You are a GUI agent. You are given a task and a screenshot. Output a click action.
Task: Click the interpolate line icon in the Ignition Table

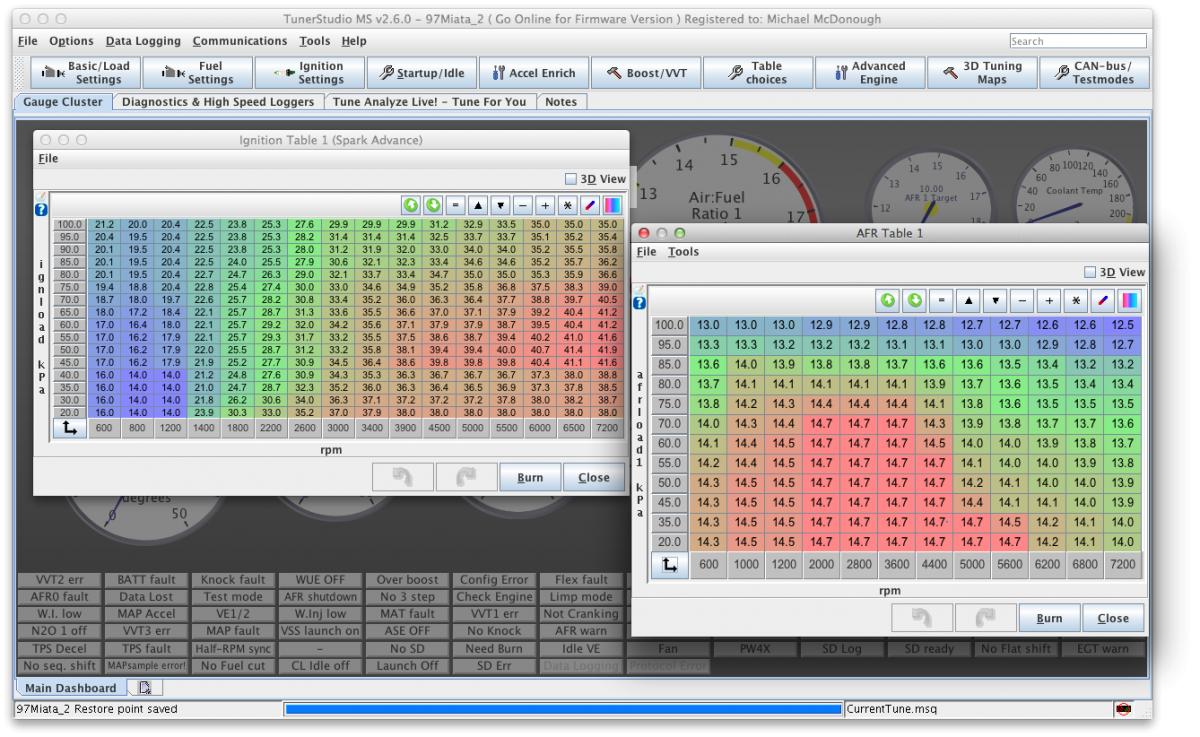(589, 205)
